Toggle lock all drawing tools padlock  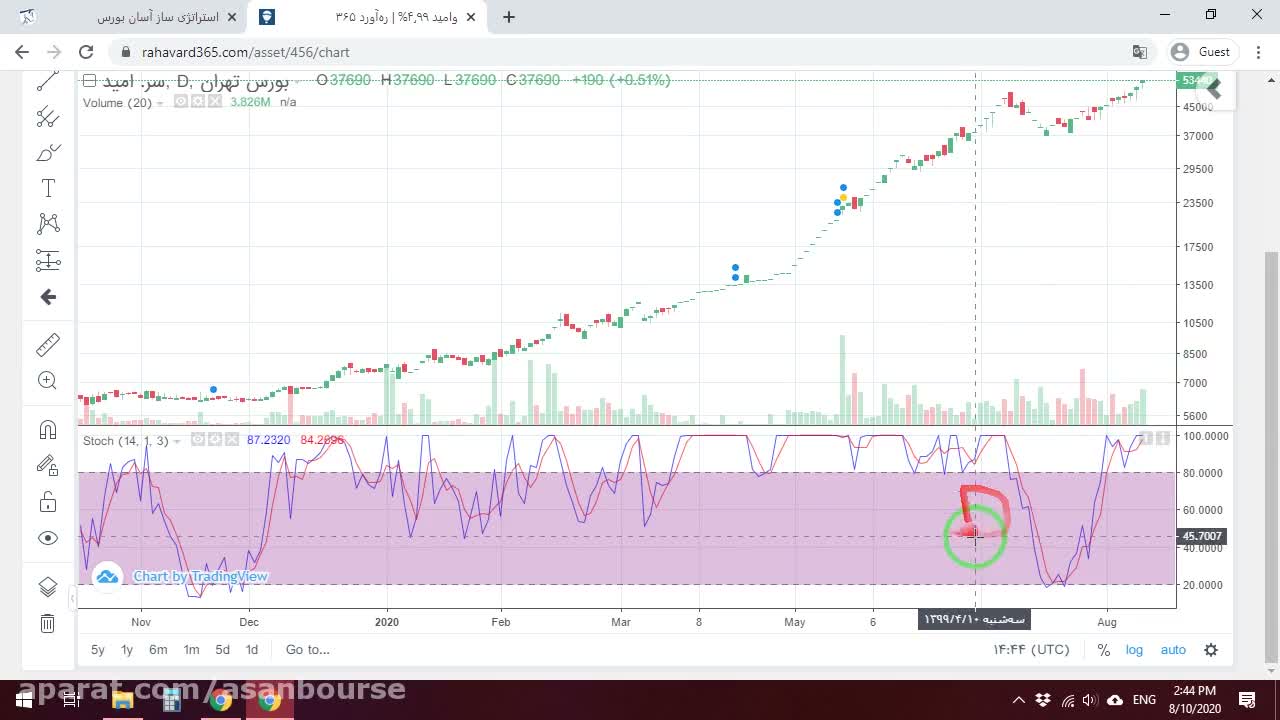(x=47, y=501)
